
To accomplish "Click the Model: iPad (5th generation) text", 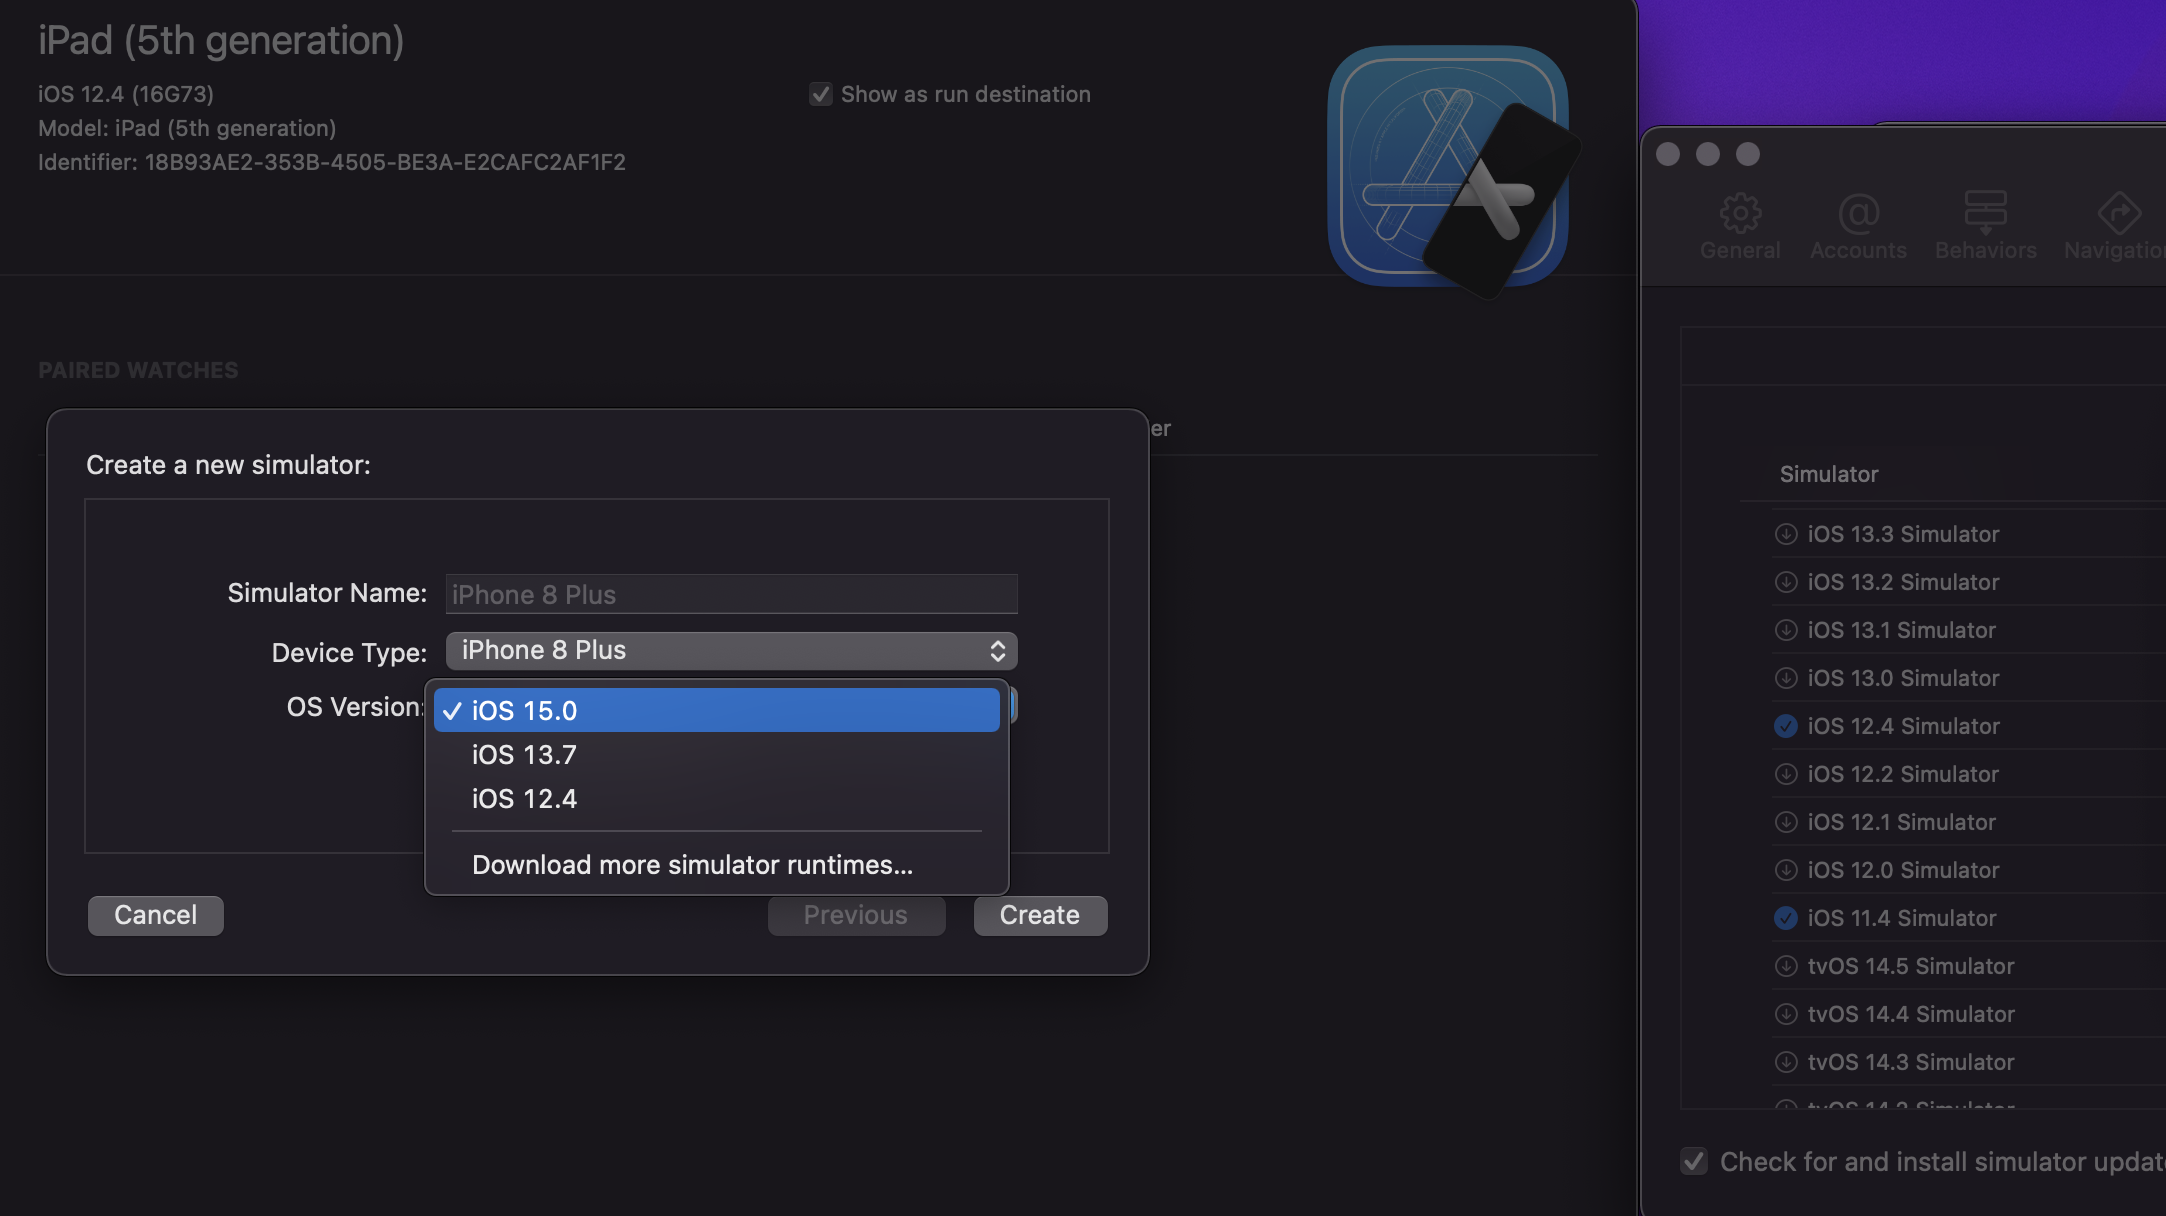I will pyautogui.click(x=187, y=128).
